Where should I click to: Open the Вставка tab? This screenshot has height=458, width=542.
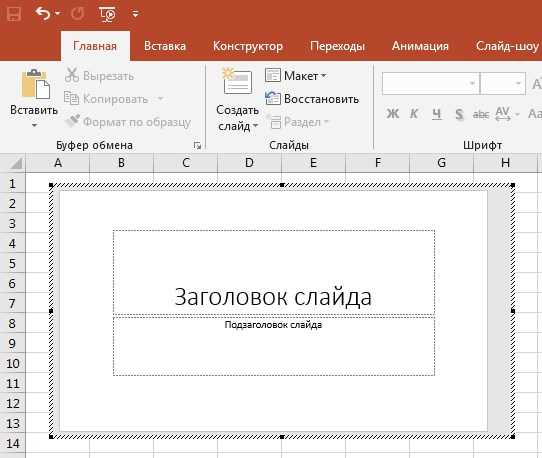pos(165,46)
